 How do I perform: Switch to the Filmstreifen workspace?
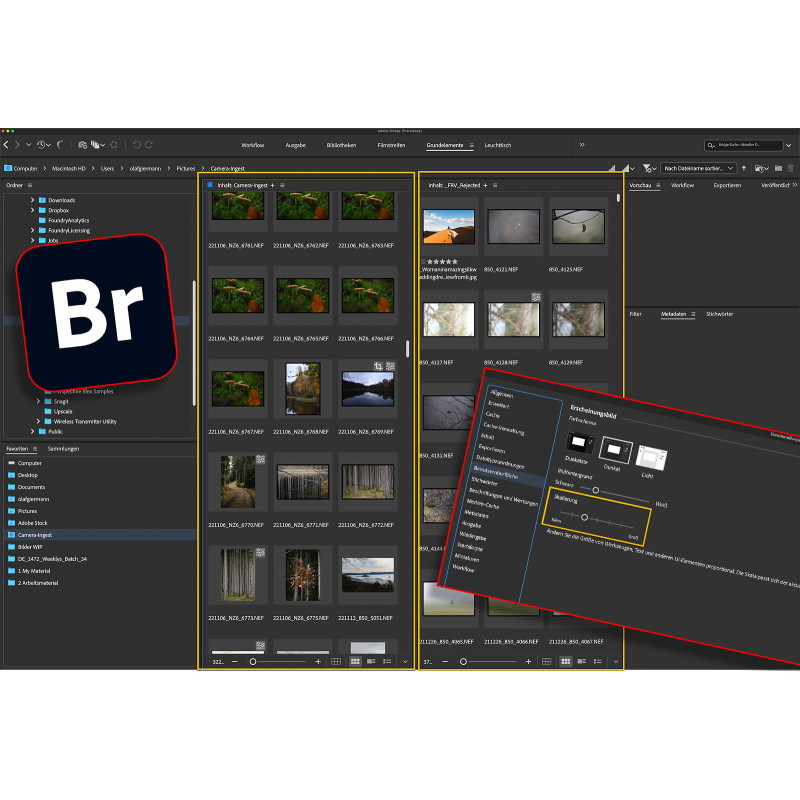pyautogui.click(x=392, y=145)
